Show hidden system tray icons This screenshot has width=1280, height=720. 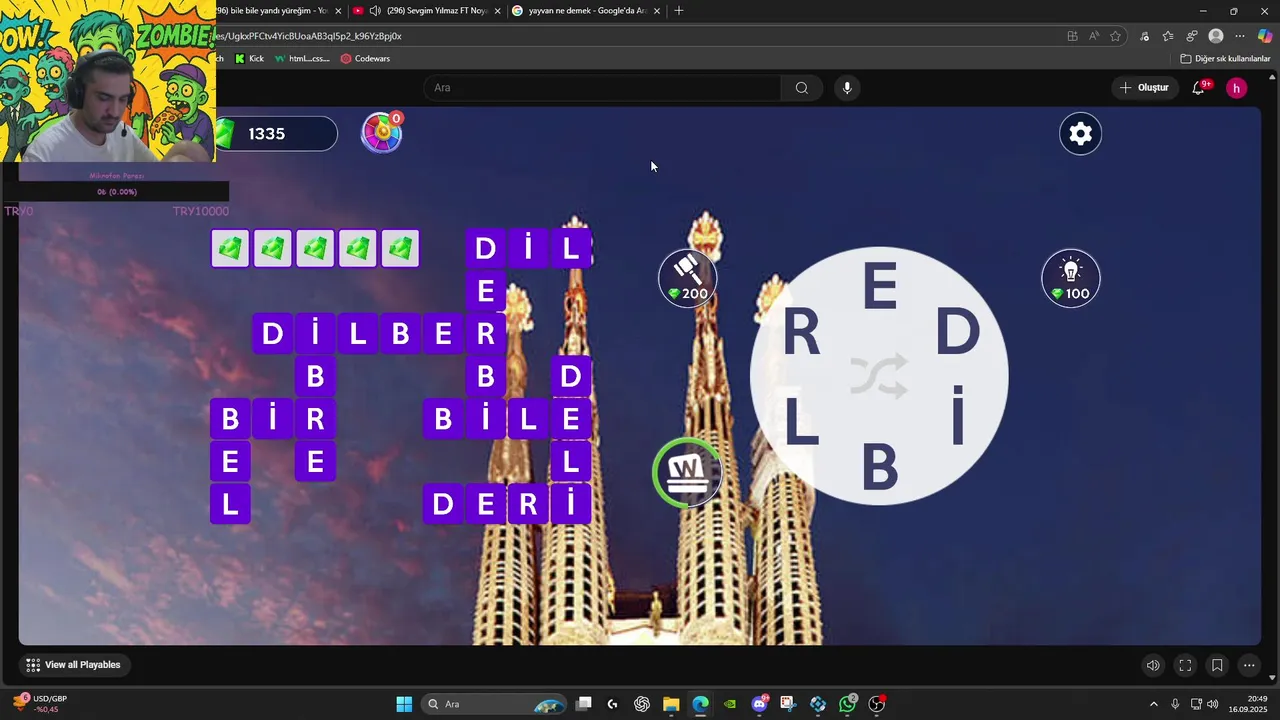(1153, 704)
